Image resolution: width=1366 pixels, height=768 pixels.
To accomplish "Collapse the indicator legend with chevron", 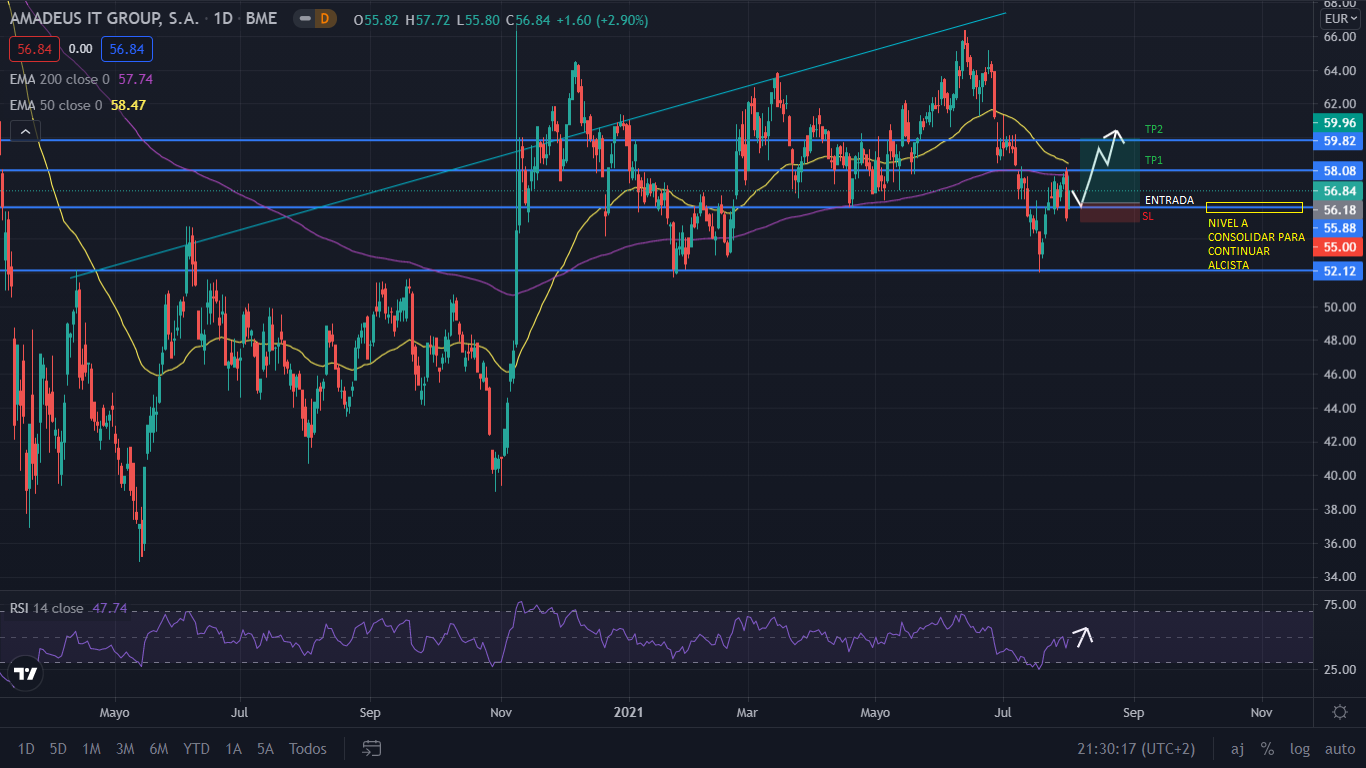I will click(24, 131).
